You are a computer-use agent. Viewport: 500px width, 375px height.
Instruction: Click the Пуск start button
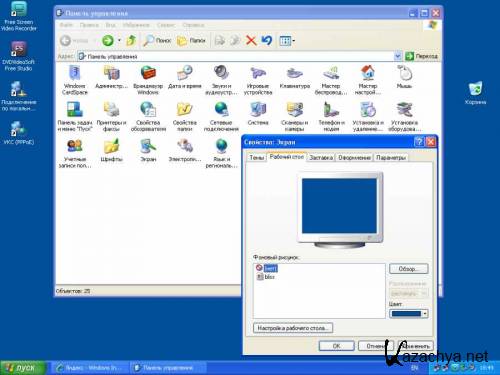[23, 368]
